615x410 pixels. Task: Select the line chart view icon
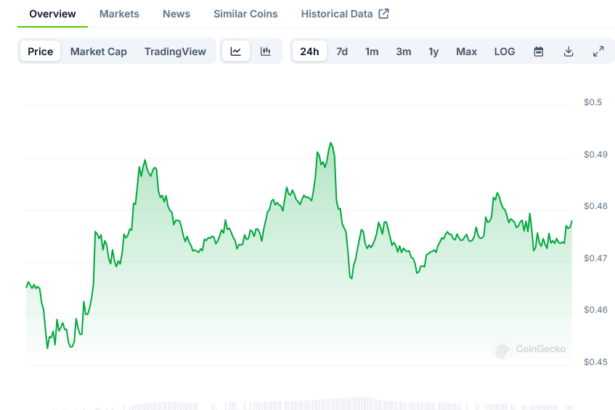click(236, 51)
